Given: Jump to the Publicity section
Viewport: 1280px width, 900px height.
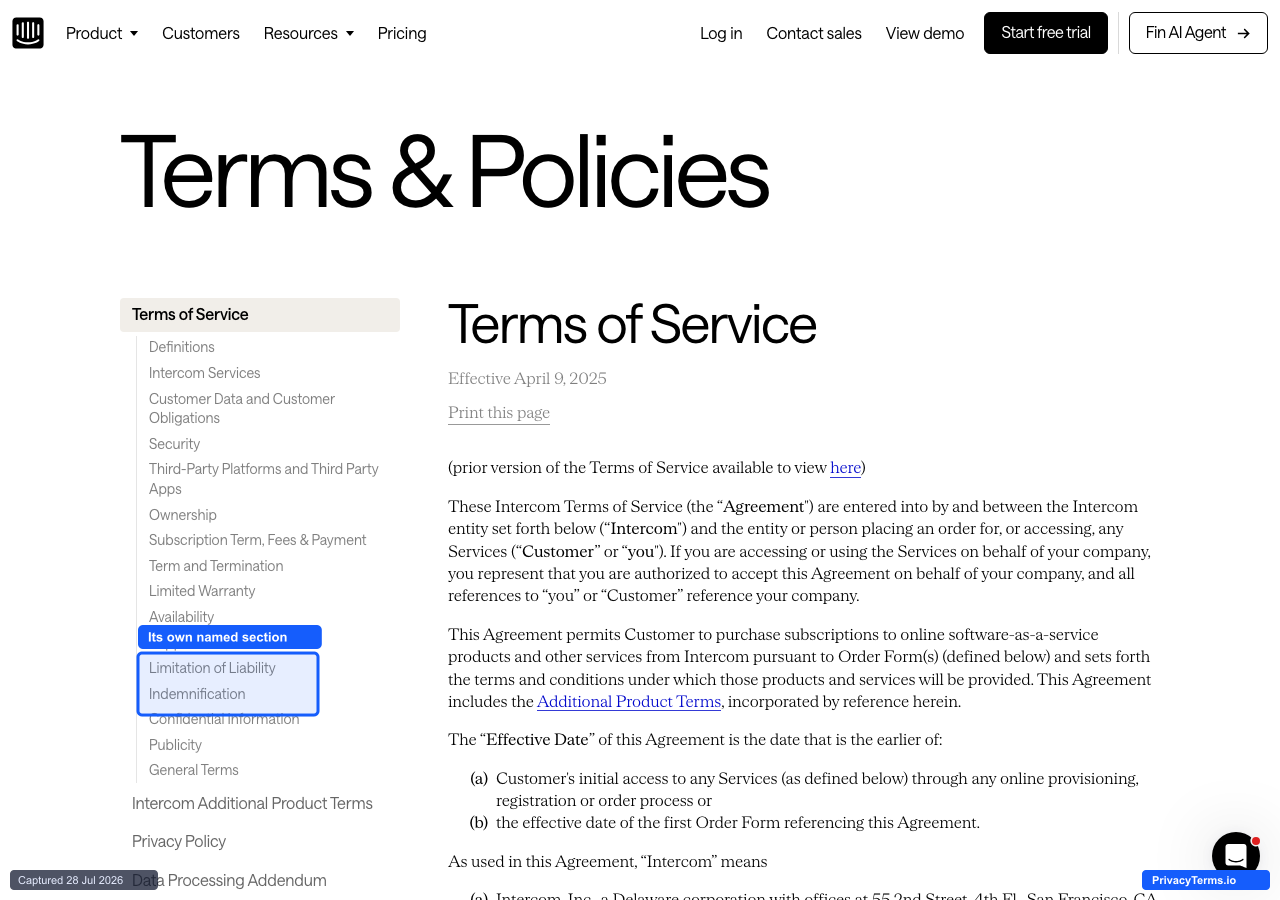Looking at the screenshot, I should click(x=176, y=745).
